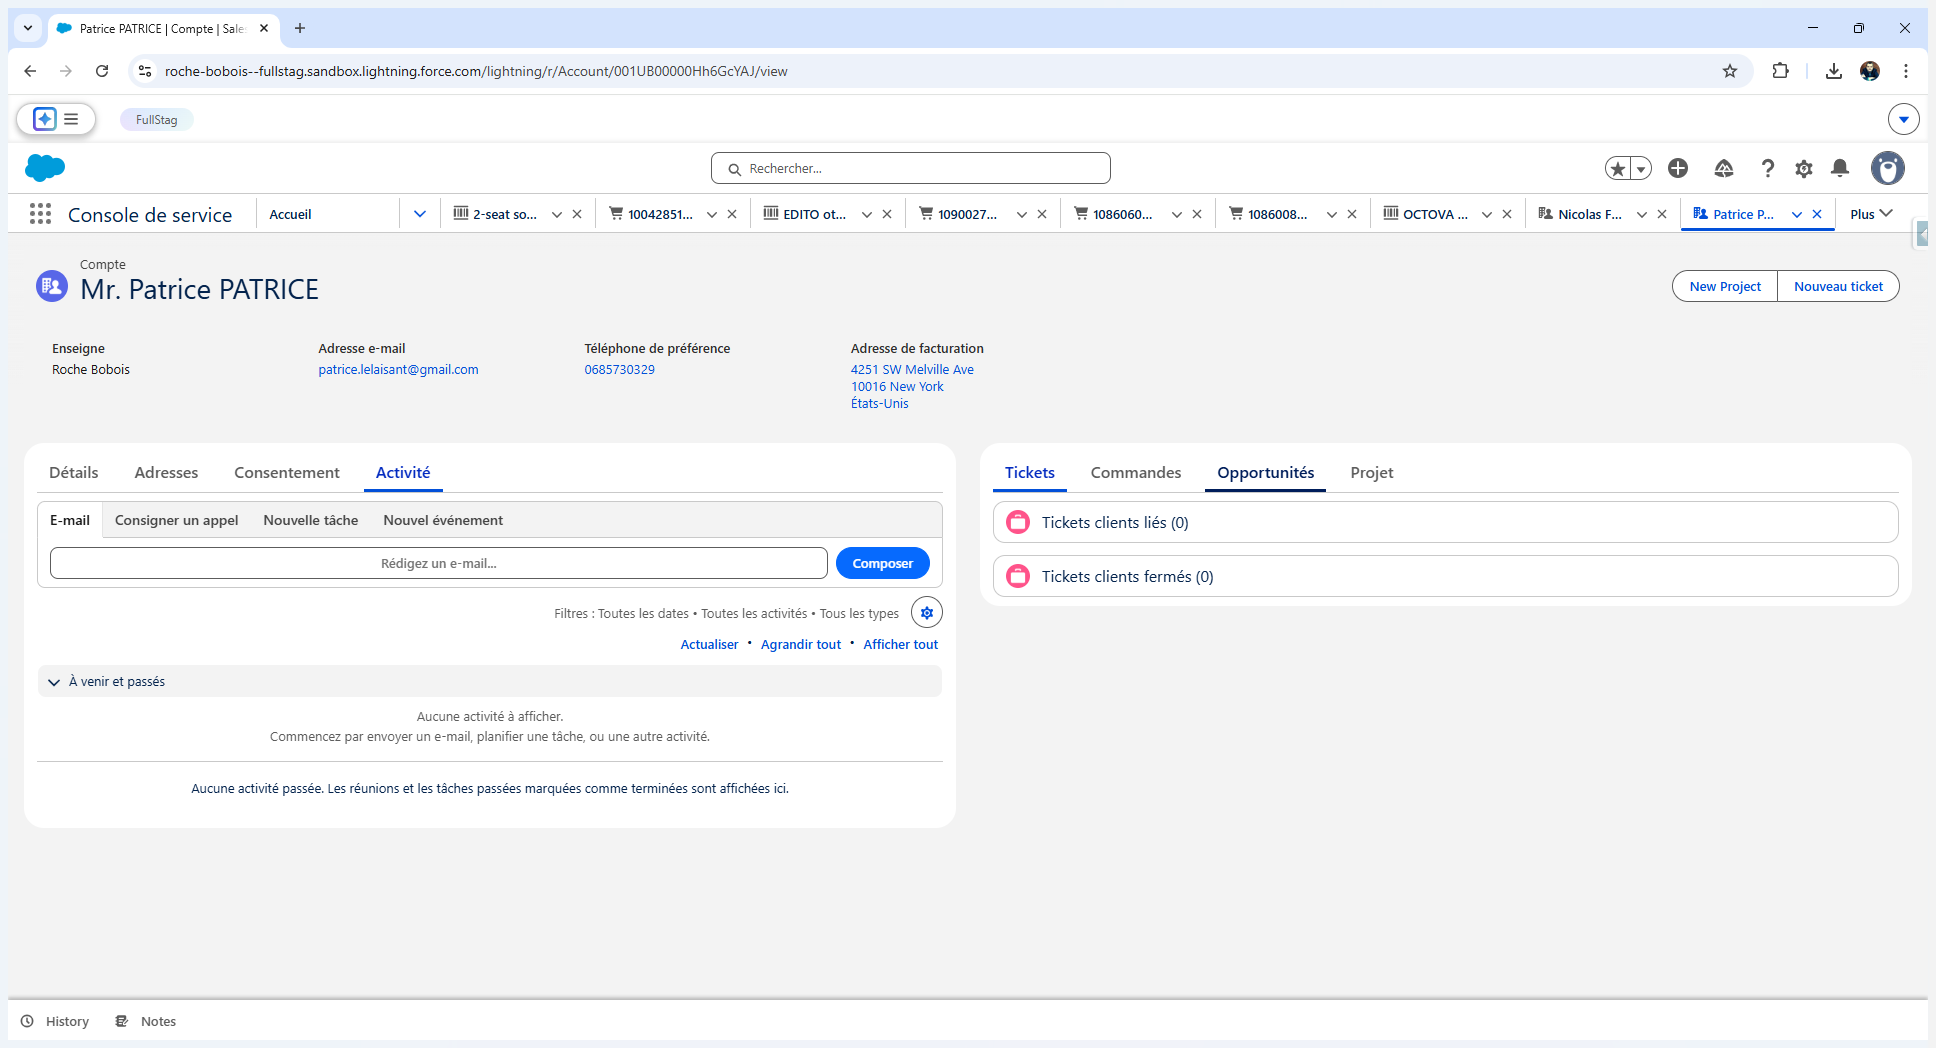Bookmark this page in Chrome
Image resolution: width=1936 pixels, height=1048 pixels.
(x=1730, y=71)
